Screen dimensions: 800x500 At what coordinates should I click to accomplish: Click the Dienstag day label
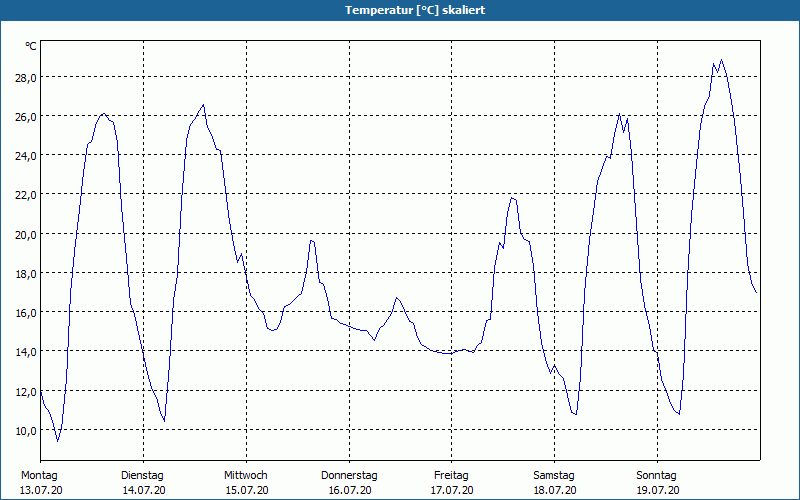[x=142, y=476]
